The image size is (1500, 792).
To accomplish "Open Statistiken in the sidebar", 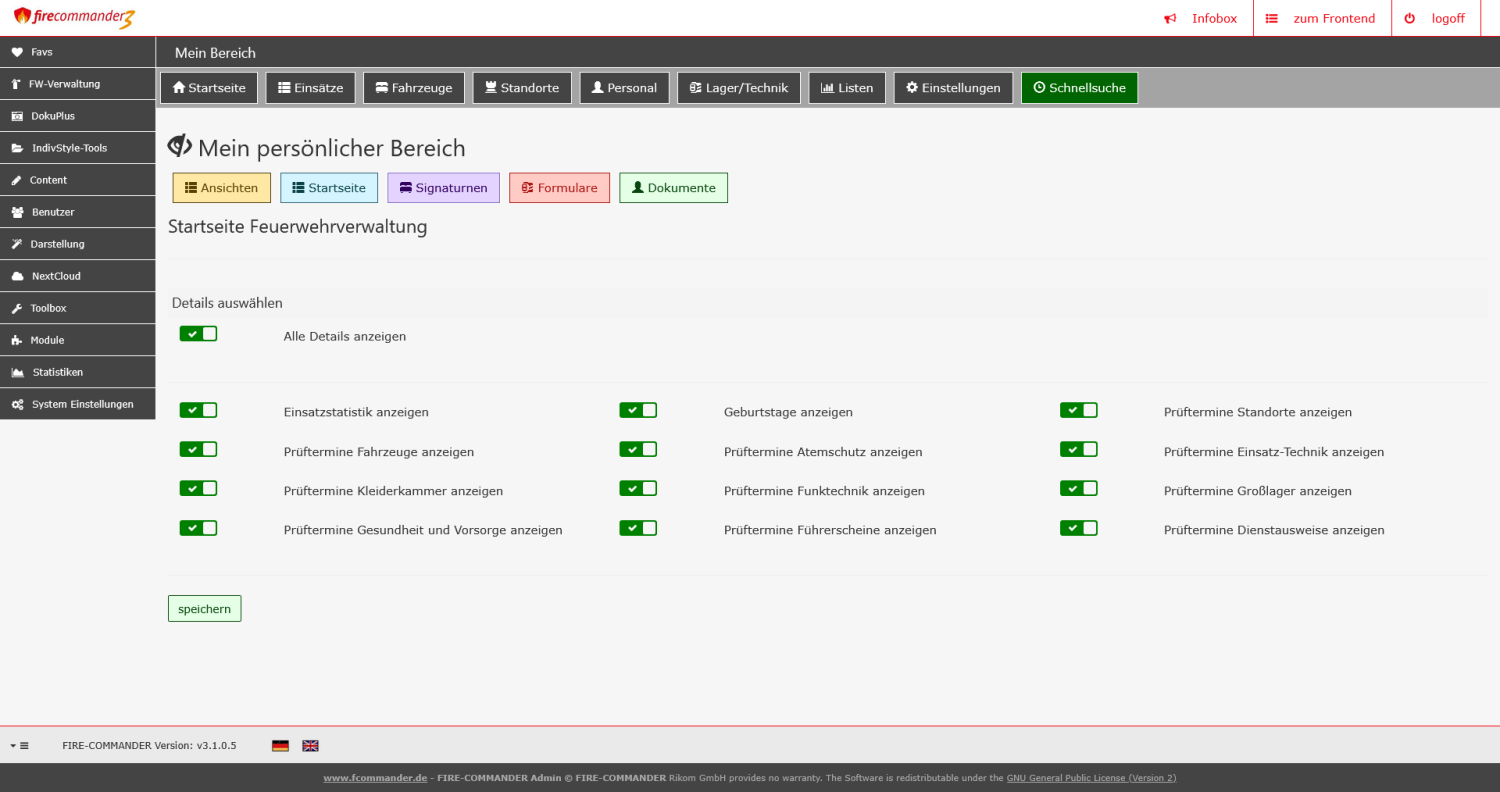I will [57, 372].
